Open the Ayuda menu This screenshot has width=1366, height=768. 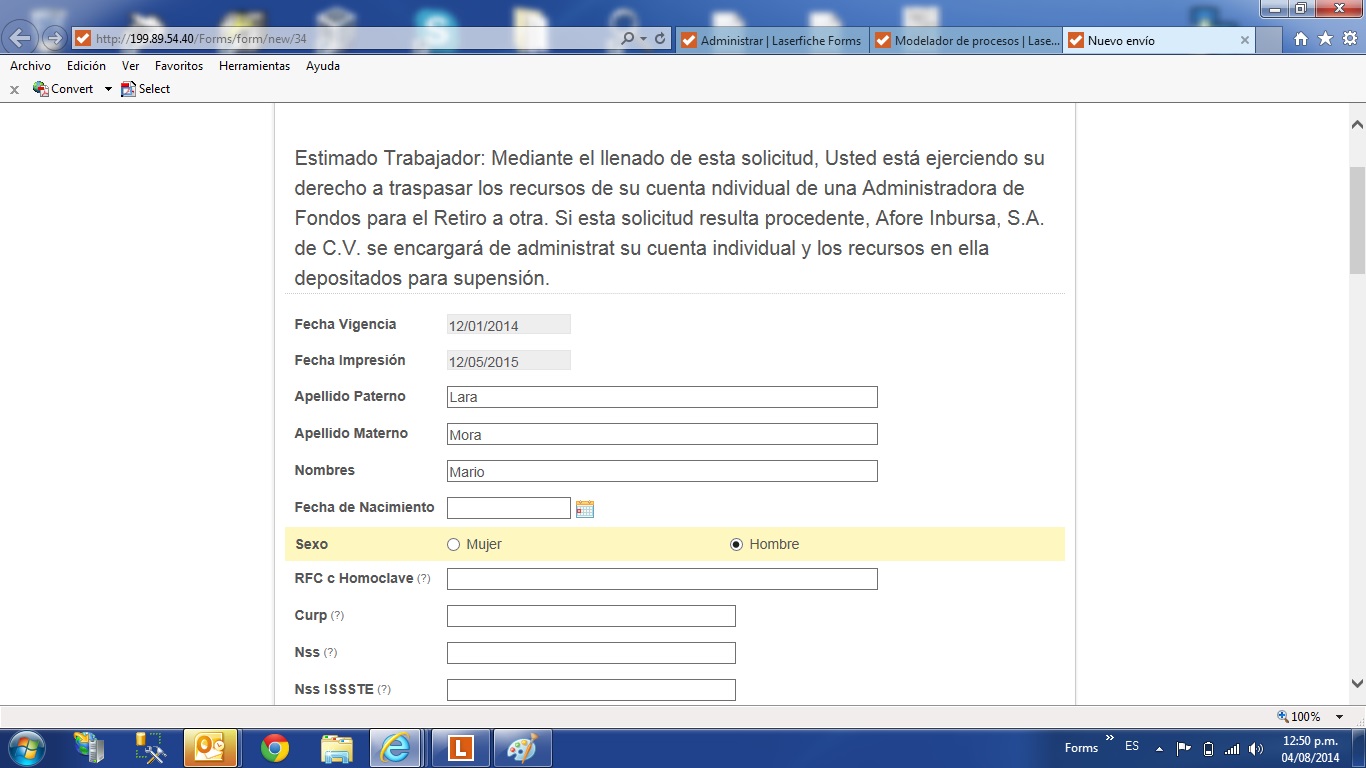pos(323,66)
